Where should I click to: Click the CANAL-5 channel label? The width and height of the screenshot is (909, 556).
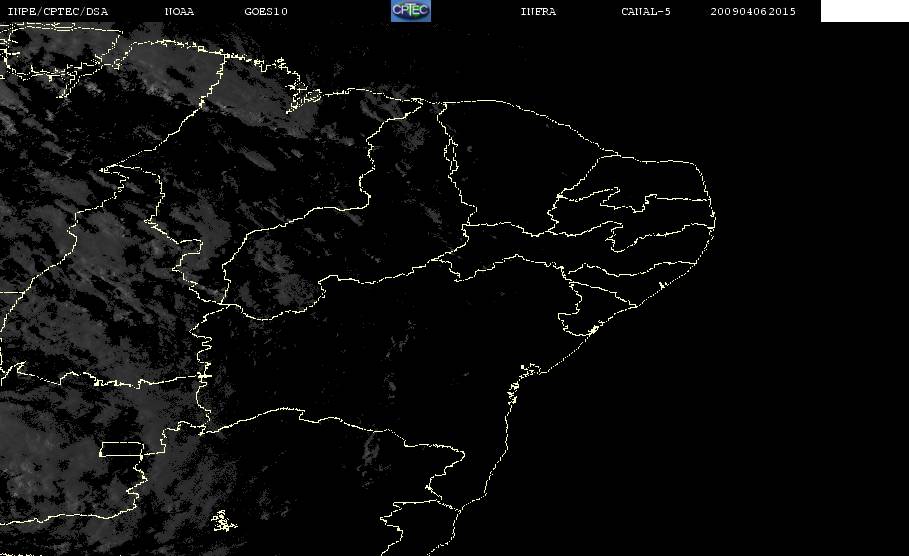pyautogui.click(x=646, y=12)
